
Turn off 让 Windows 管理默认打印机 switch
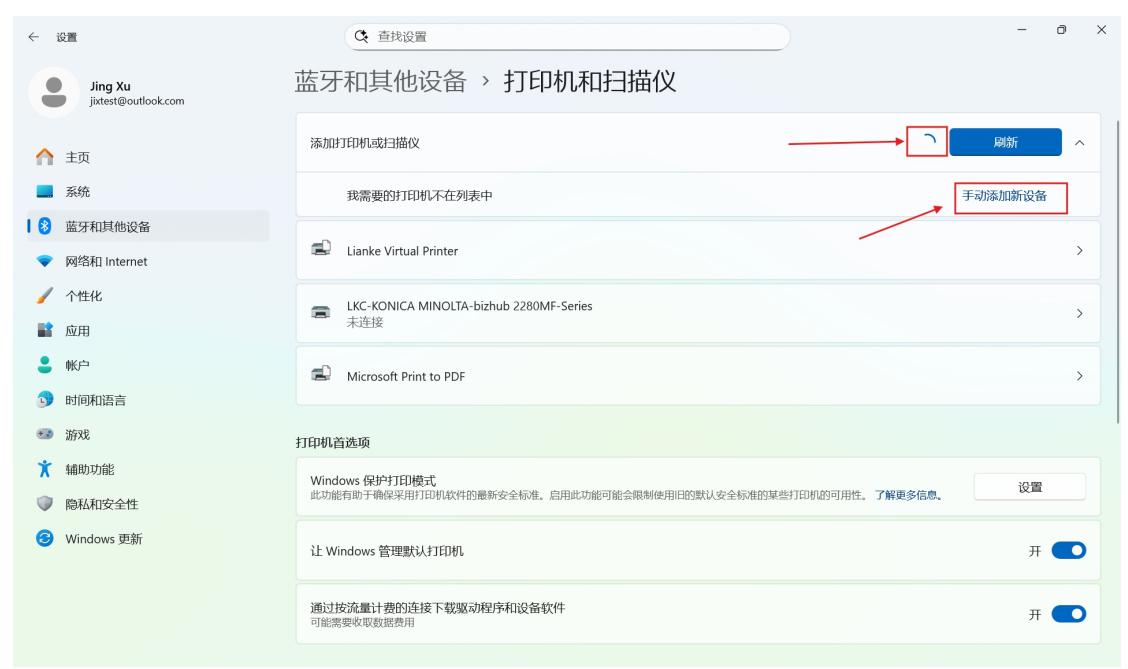(x=1068, y=550)
